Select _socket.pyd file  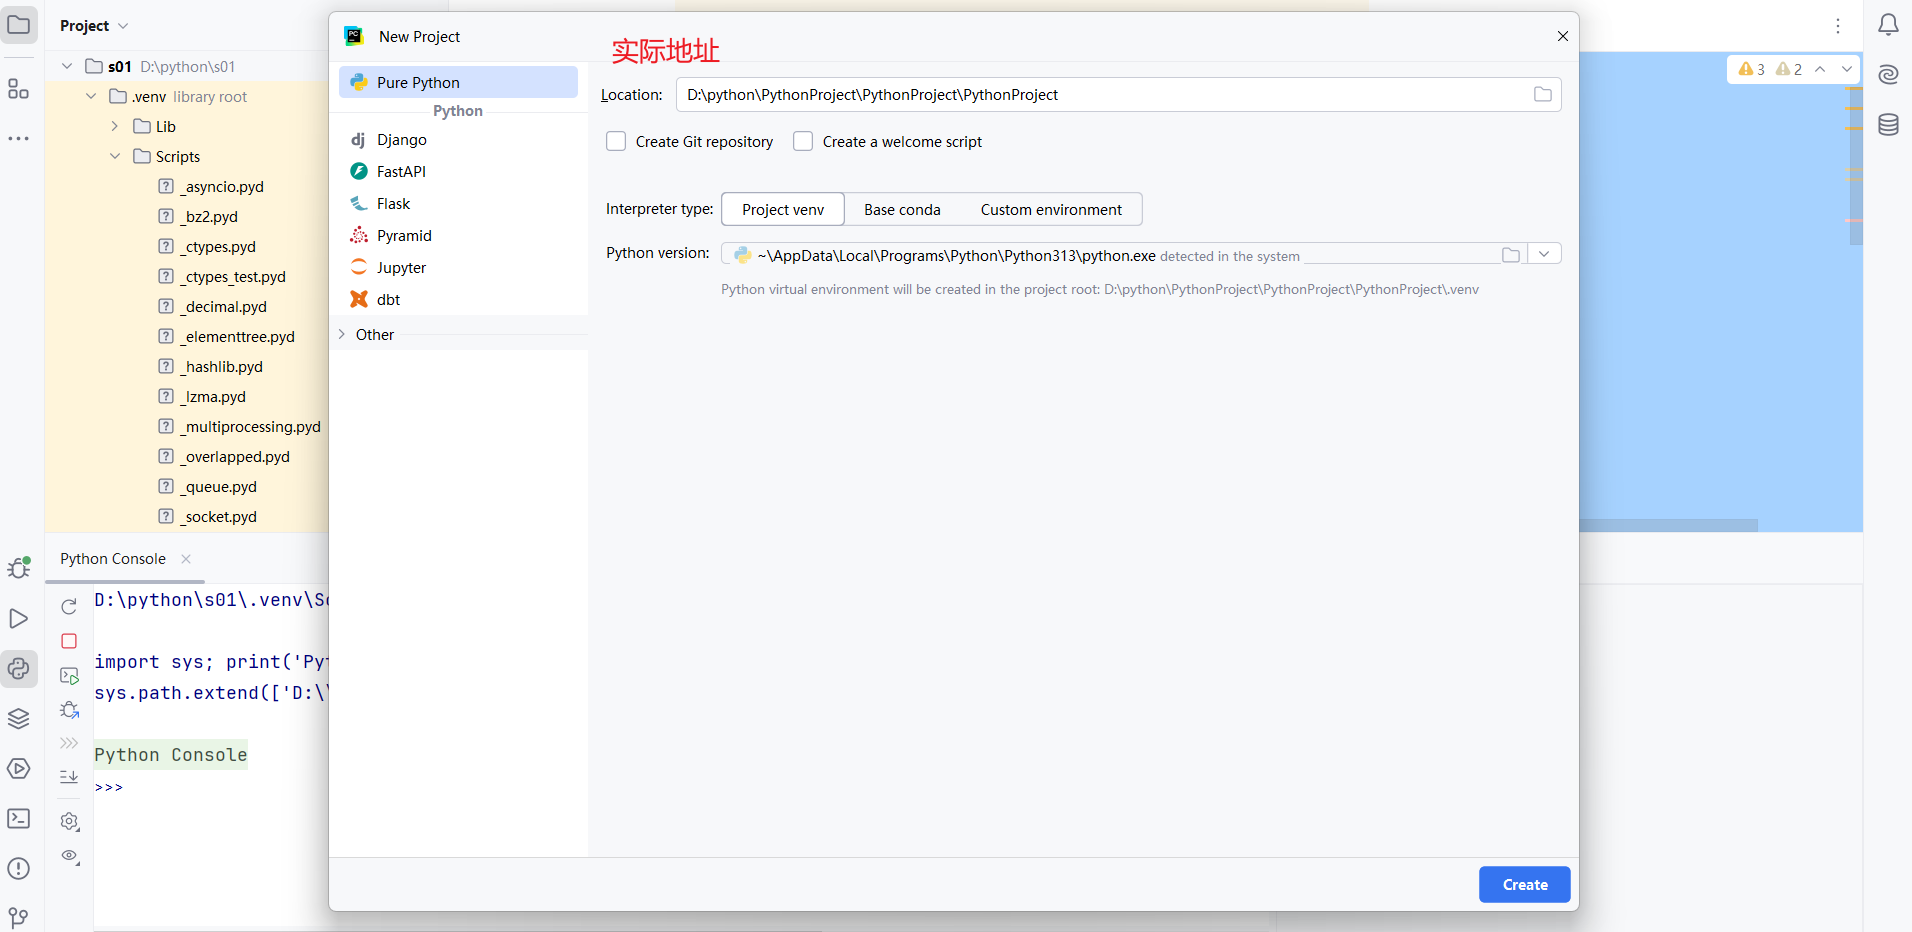[x=220, y=516]
